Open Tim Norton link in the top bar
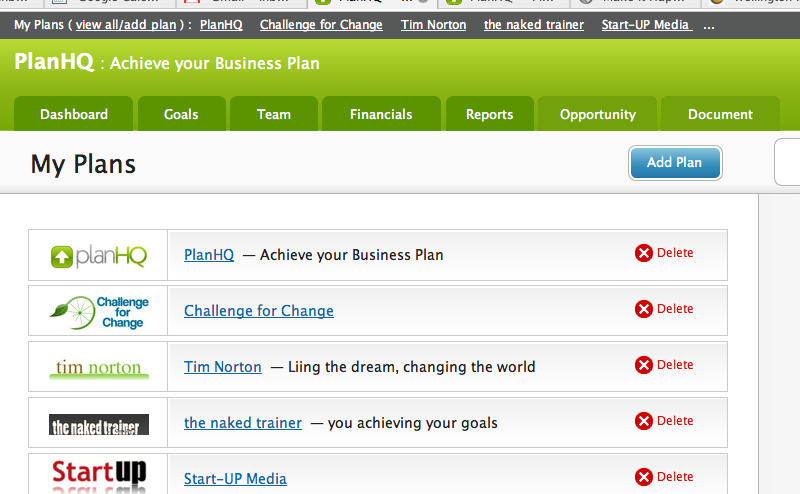This screenshot has height=494, width=800. [433, 24]
